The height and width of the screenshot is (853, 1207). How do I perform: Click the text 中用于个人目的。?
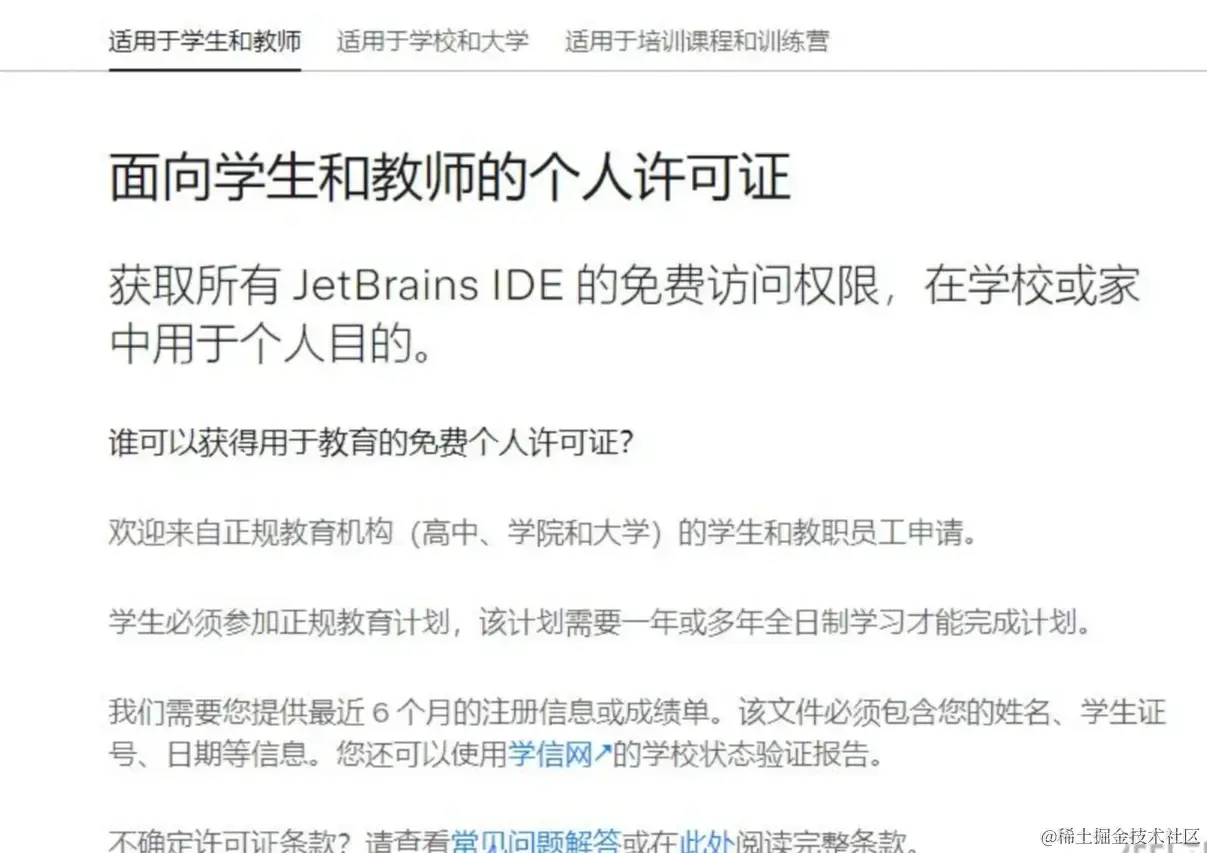[271, 345]
